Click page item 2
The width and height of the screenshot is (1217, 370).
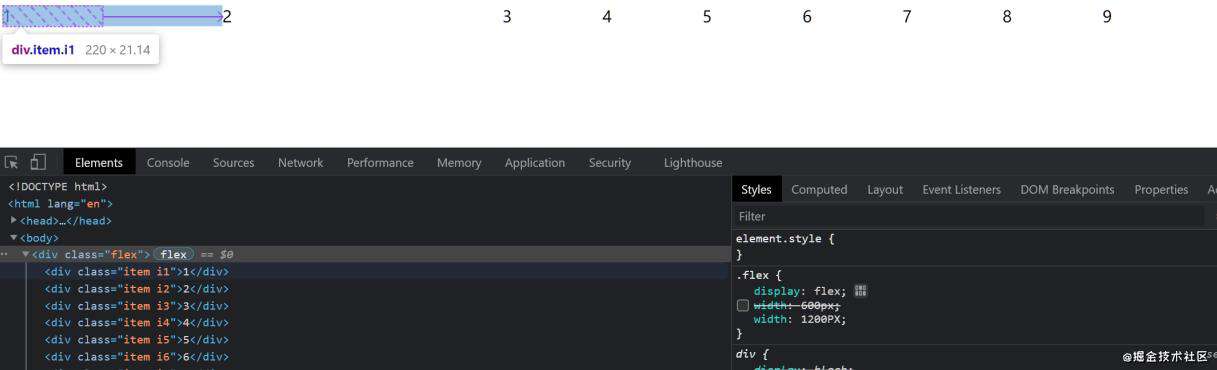[x=227, y=16]
